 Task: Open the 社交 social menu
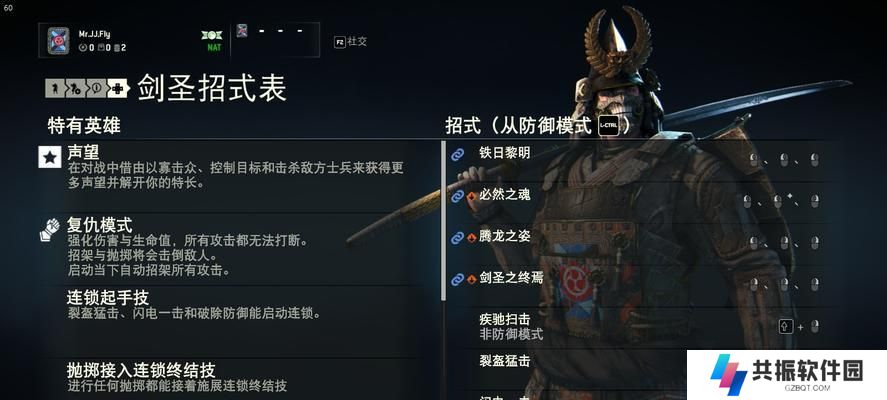351,42
